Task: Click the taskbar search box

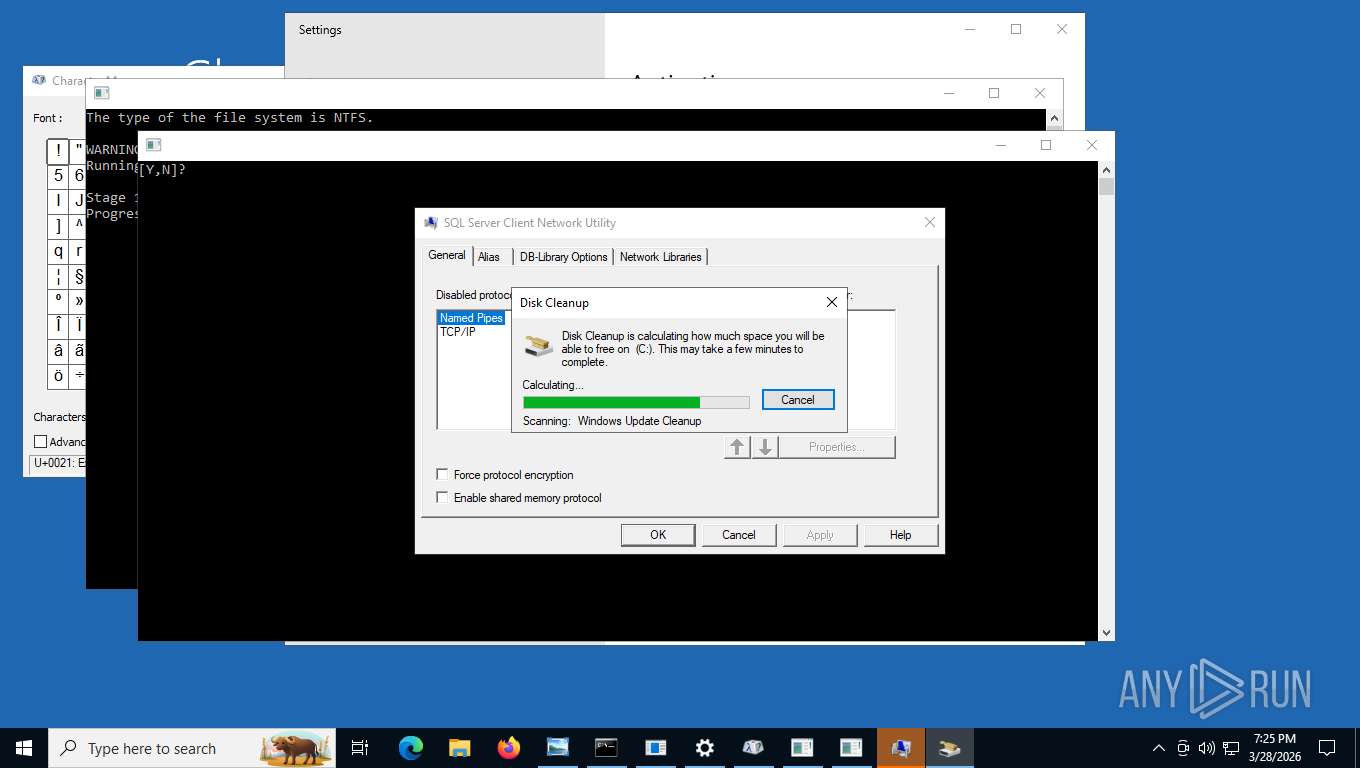Action: click(x=192, y=748)
